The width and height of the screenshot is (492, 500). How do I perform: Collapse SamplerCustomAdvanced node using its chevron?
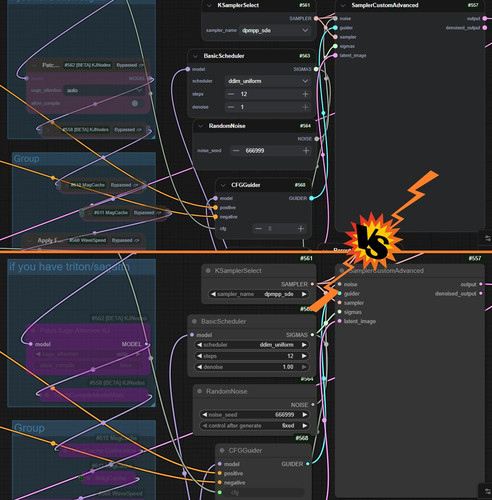pos(343,5)
